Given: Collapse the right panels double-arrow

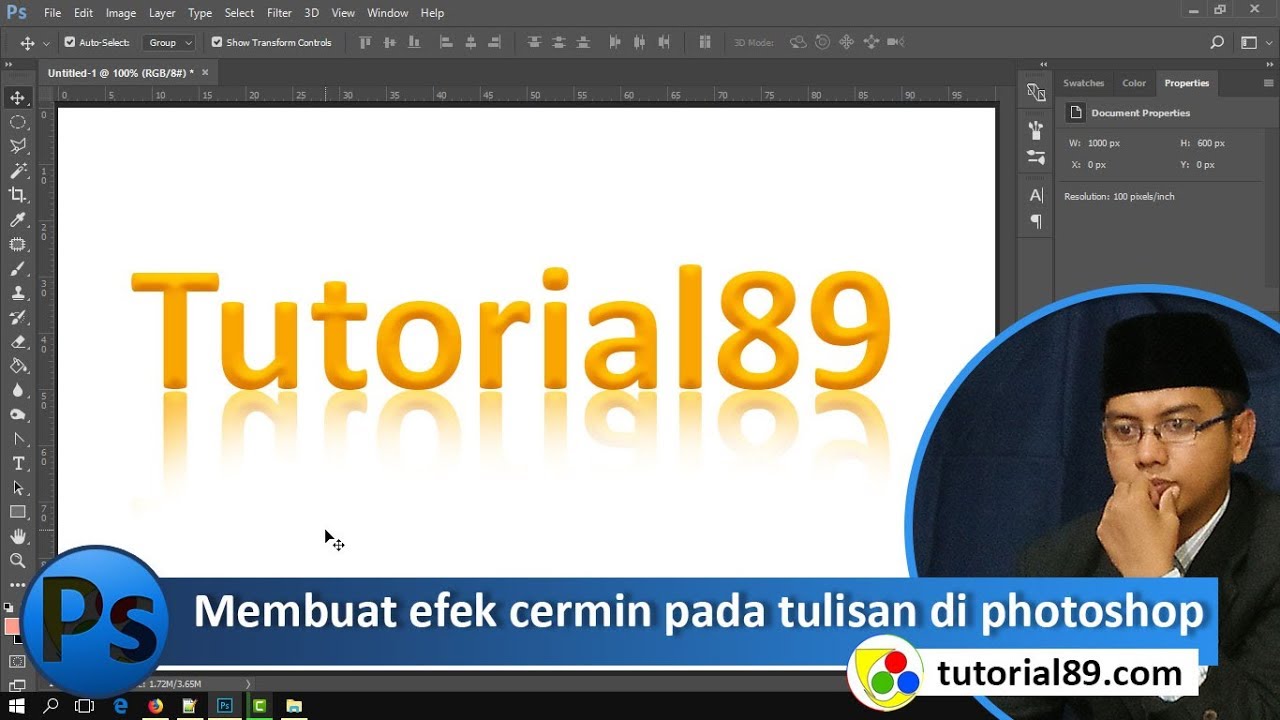Looking at the screenshot, I should point(1268,65).
